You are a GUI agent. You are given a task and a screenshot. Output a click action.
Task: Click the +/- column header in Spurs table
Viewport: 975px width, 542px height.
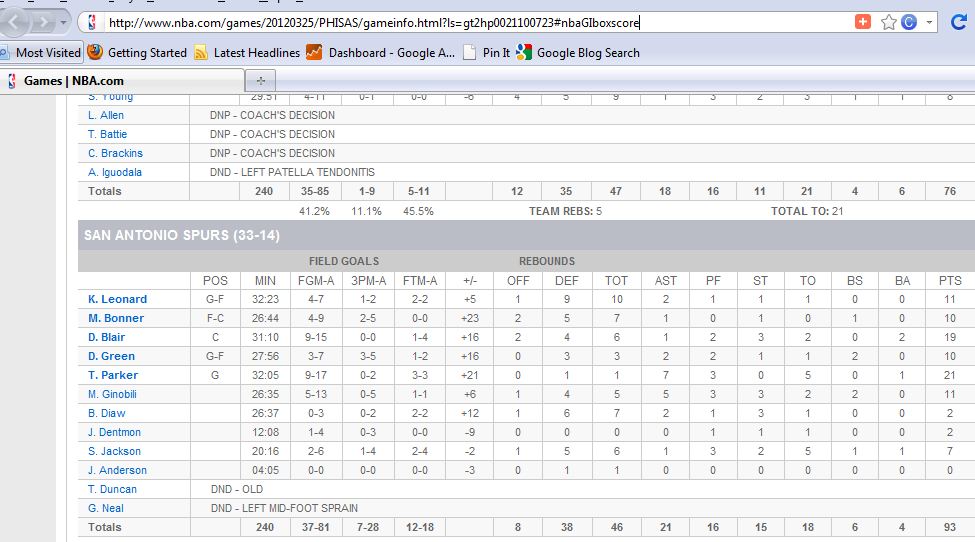pyautogui.click(x=470, y=281)
